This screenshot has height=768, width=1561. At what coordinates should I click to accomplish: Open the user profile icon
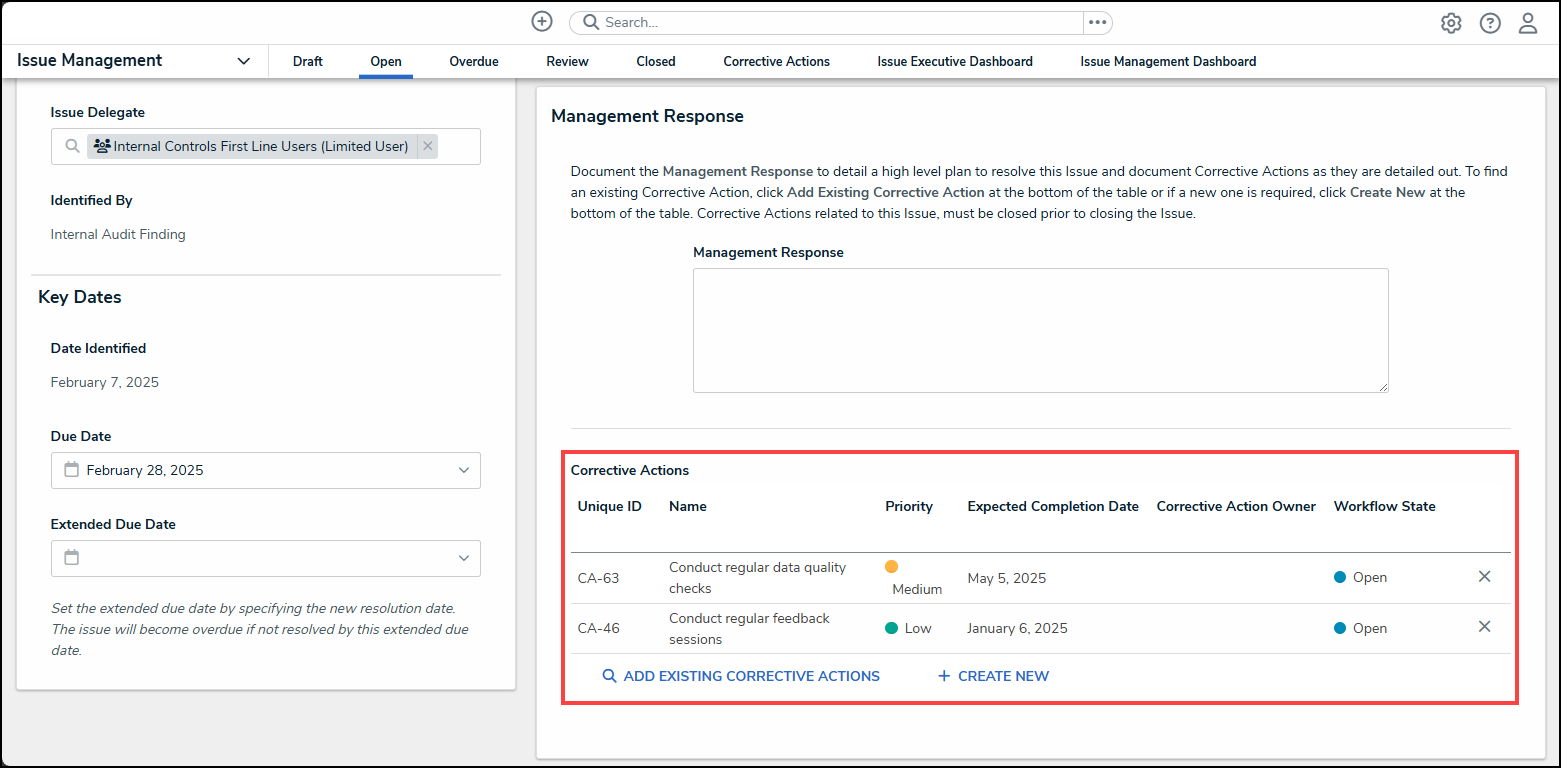[x=1527, y=23]
